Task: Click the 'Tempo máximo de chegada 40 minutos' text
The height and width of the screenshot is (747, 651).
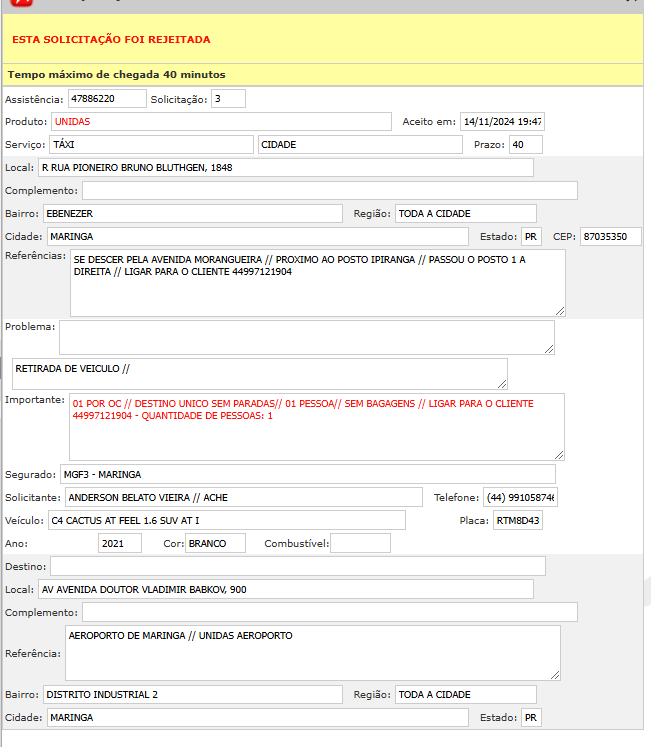Action: coord(116,74)
